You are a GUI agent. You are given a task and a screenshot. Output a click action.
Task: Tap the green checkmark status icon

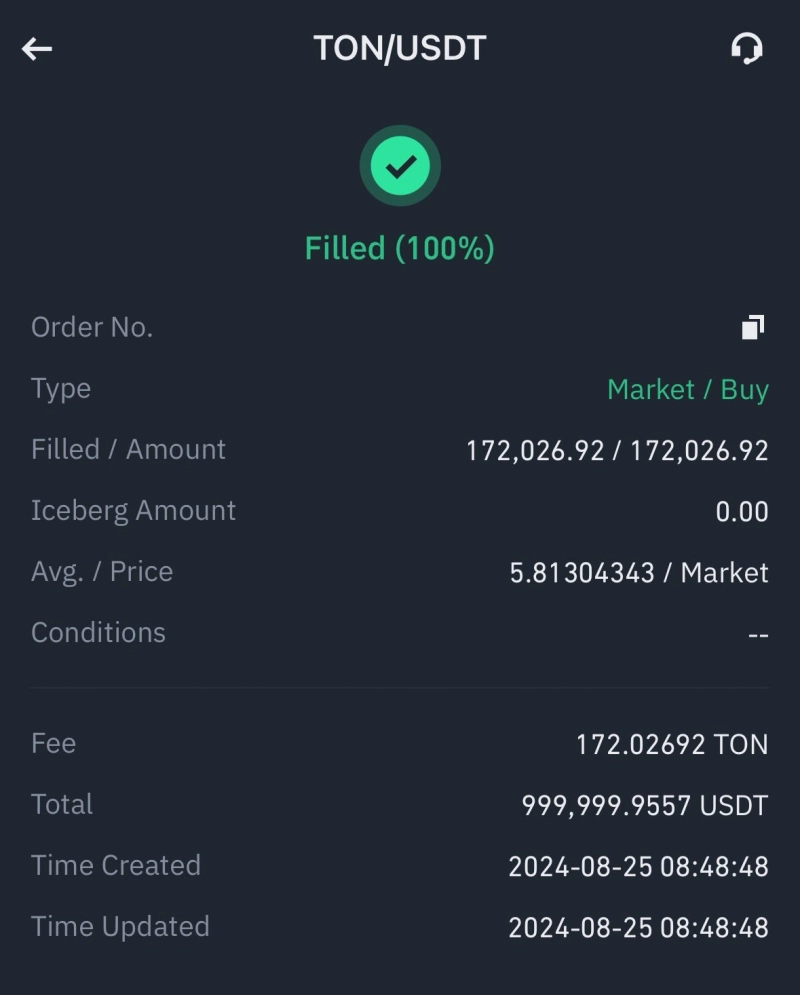point(400,166)
